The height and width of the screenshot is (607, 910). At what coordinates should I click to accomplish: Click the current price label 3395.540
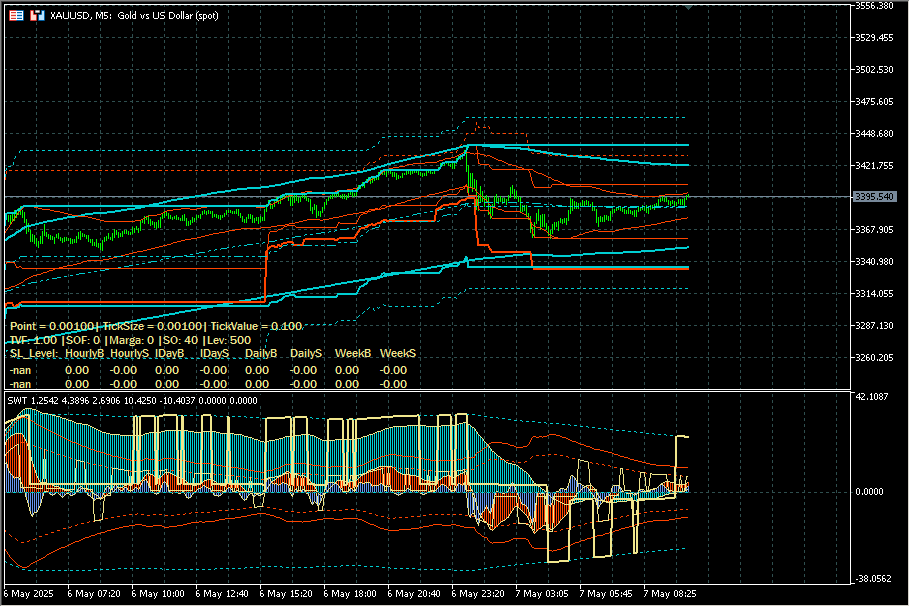click(x=875, y=197)
